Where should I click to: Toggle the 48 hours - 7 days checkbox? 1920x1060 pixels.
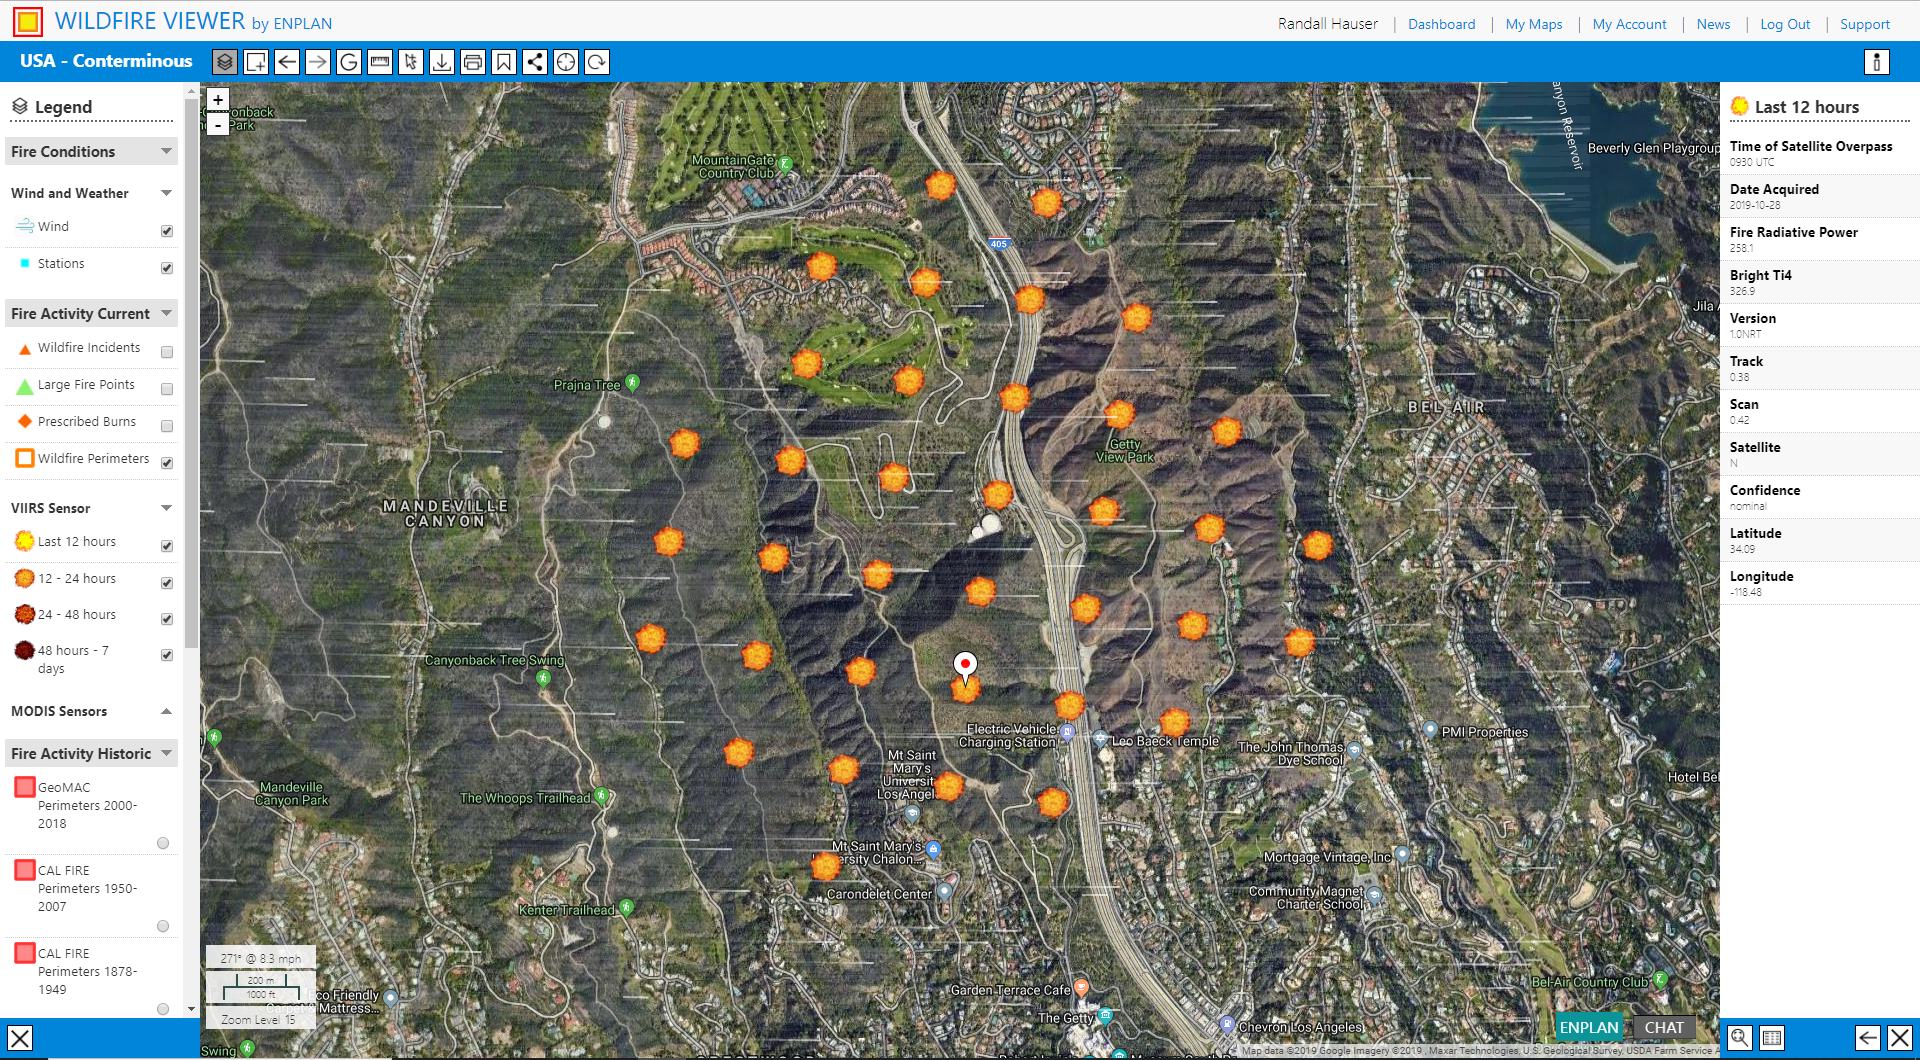167,655
